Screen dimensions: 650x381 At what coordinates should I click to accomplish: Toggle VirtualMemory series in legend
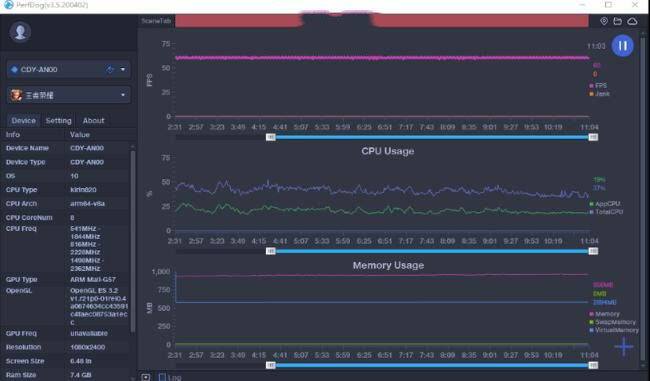614,330
